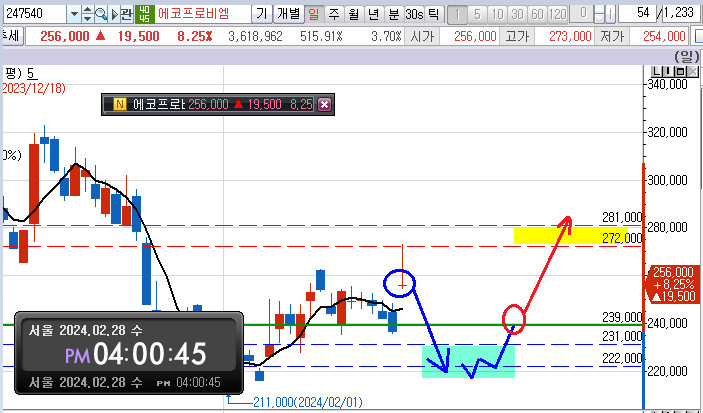Select the 일 (daily) chart period
The height and width of the screenshot is (413, 703).
(314, 14)
